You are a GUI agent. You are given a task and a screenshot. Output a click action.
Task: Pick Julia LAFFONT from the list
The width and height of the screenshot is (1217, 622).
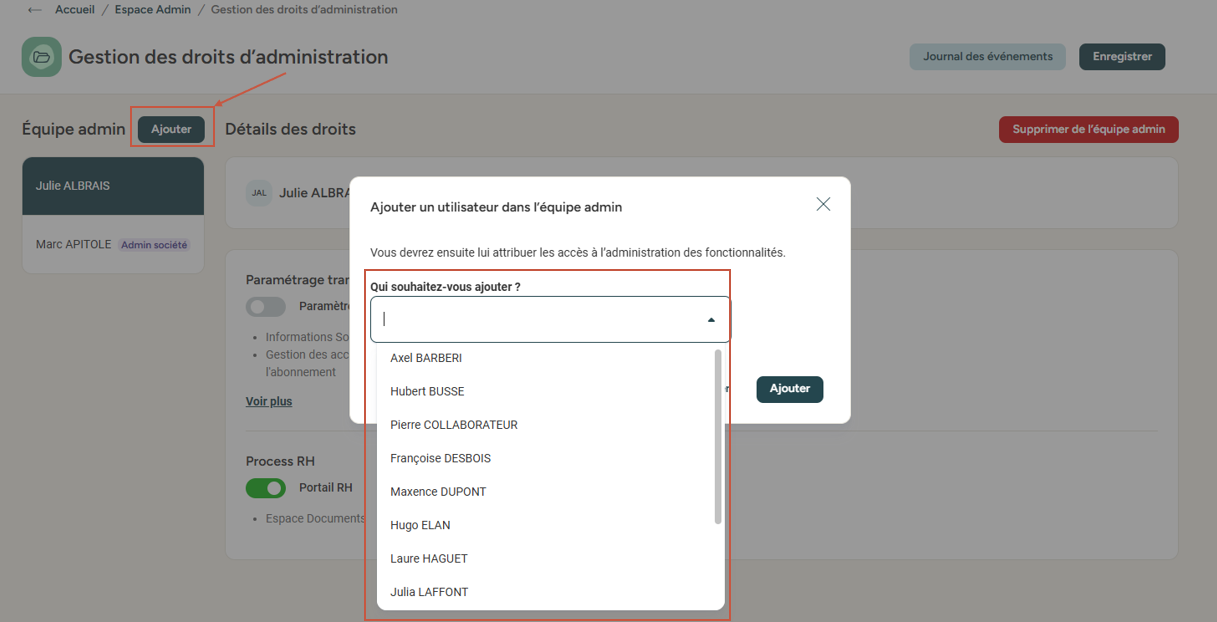point(429,592)
